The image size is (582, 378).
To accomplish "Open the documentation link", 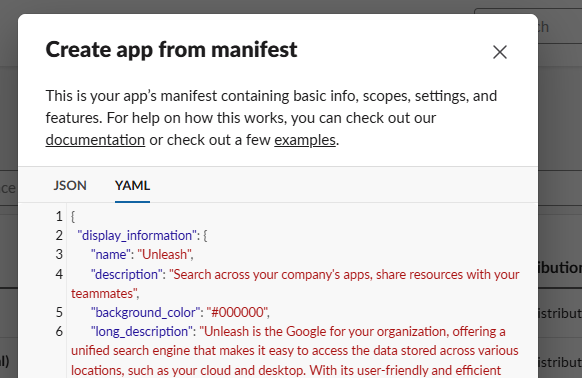I will (95, 140).
